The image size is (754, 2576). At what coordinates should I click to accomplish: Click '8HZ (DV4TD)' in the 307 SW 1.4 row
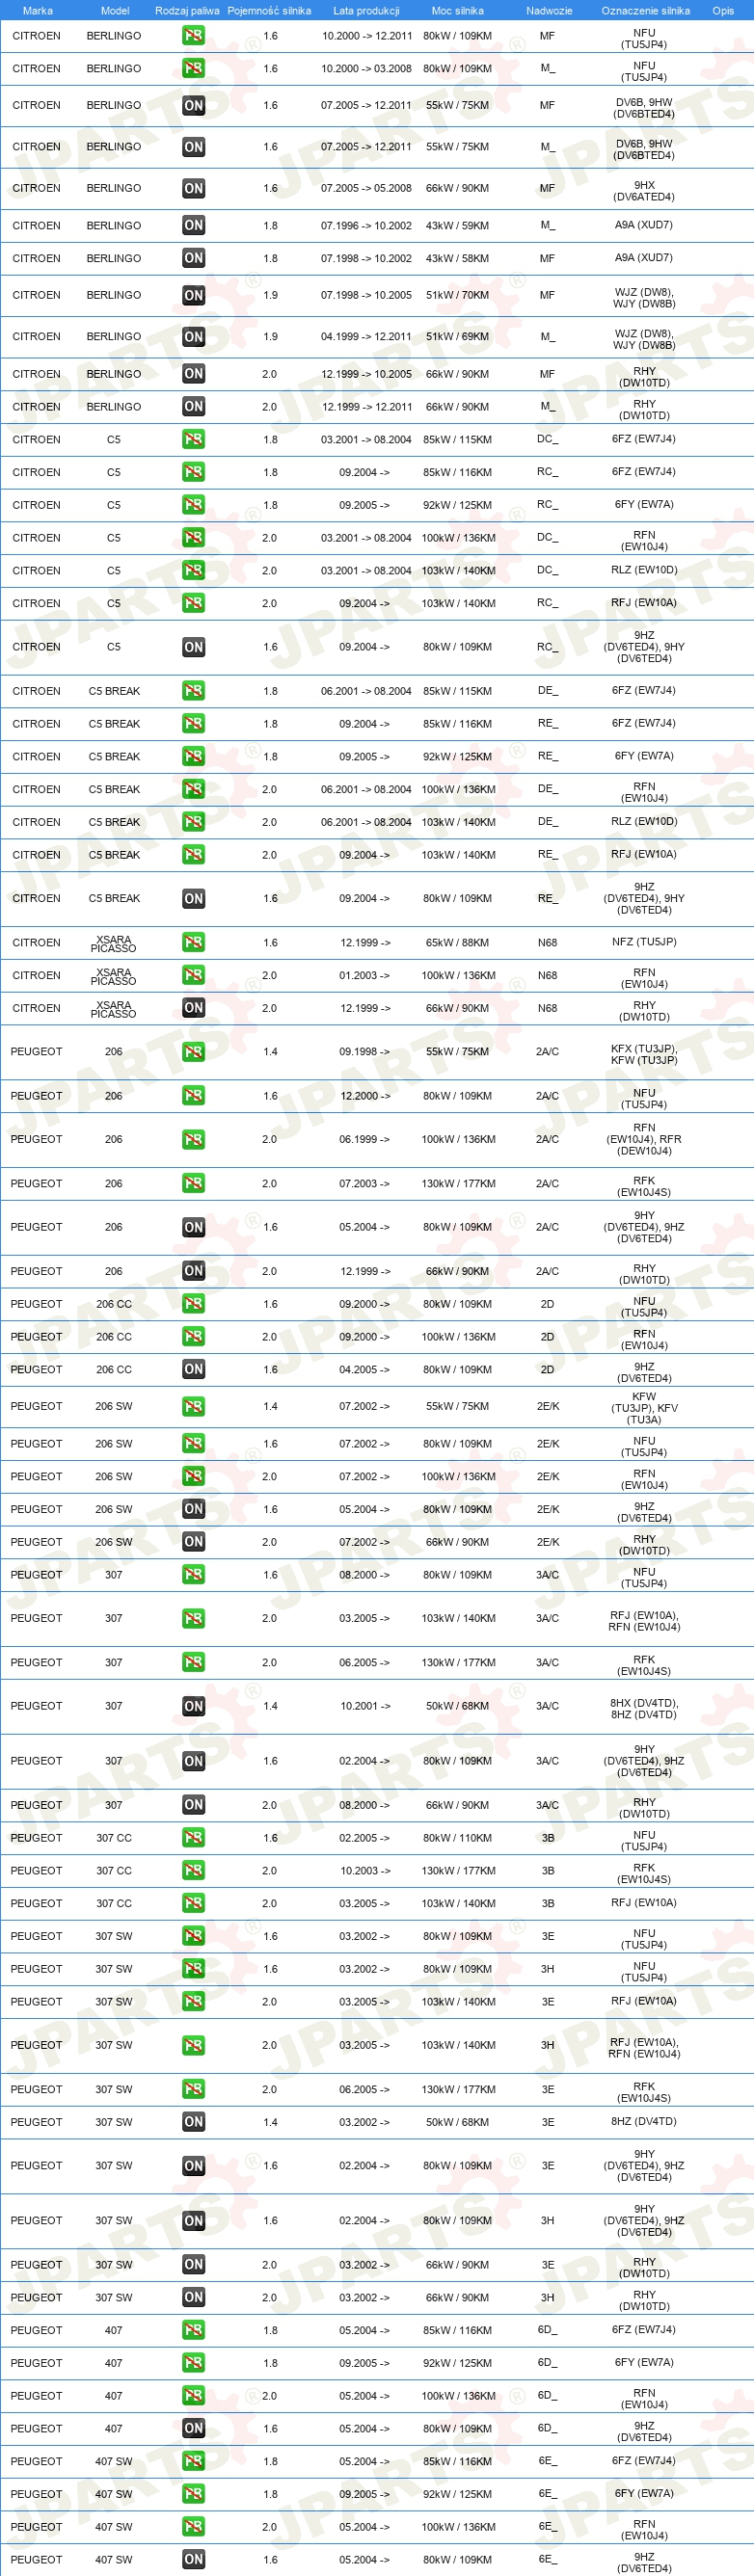coord(644,2121)
